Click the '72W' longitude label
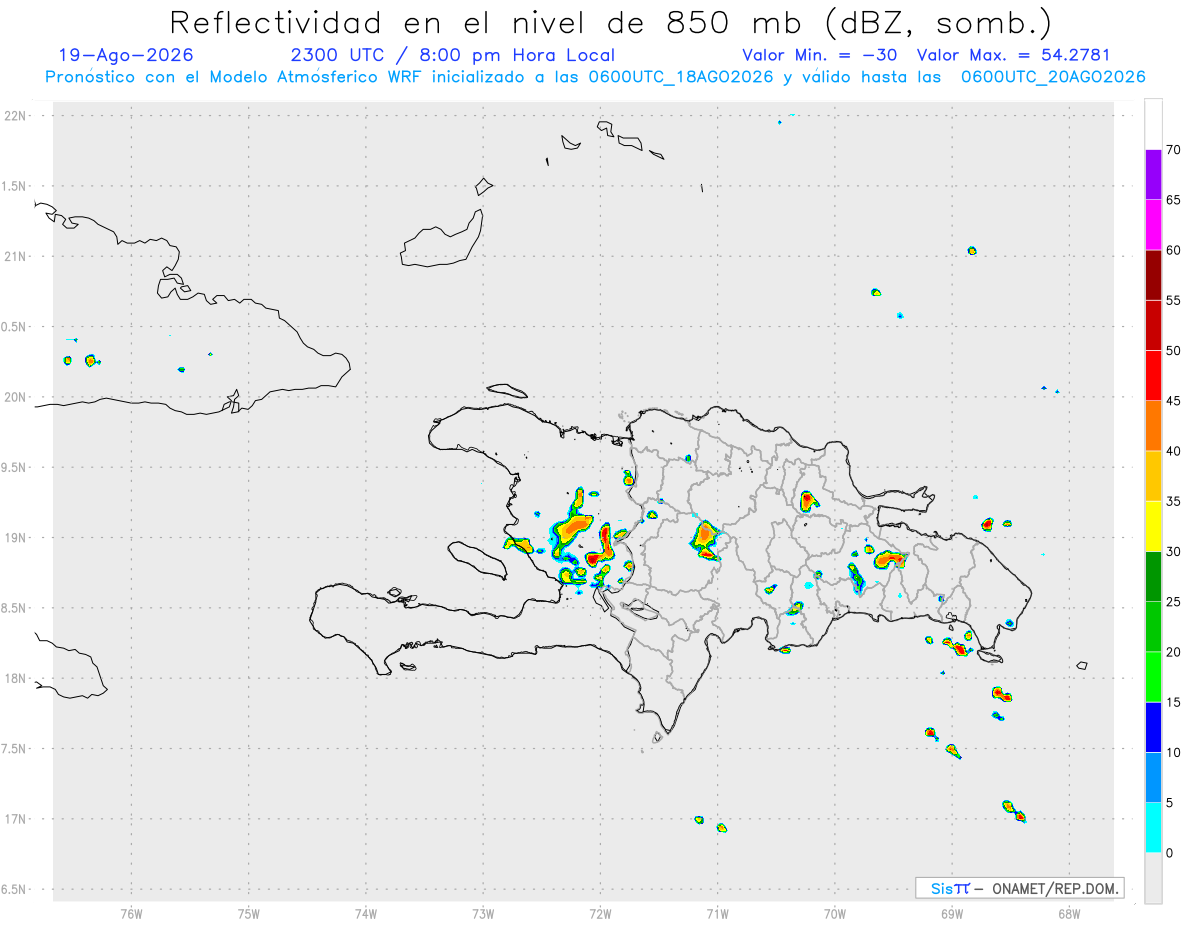Viewport: 1200px width, 927px height. point(600,914)
